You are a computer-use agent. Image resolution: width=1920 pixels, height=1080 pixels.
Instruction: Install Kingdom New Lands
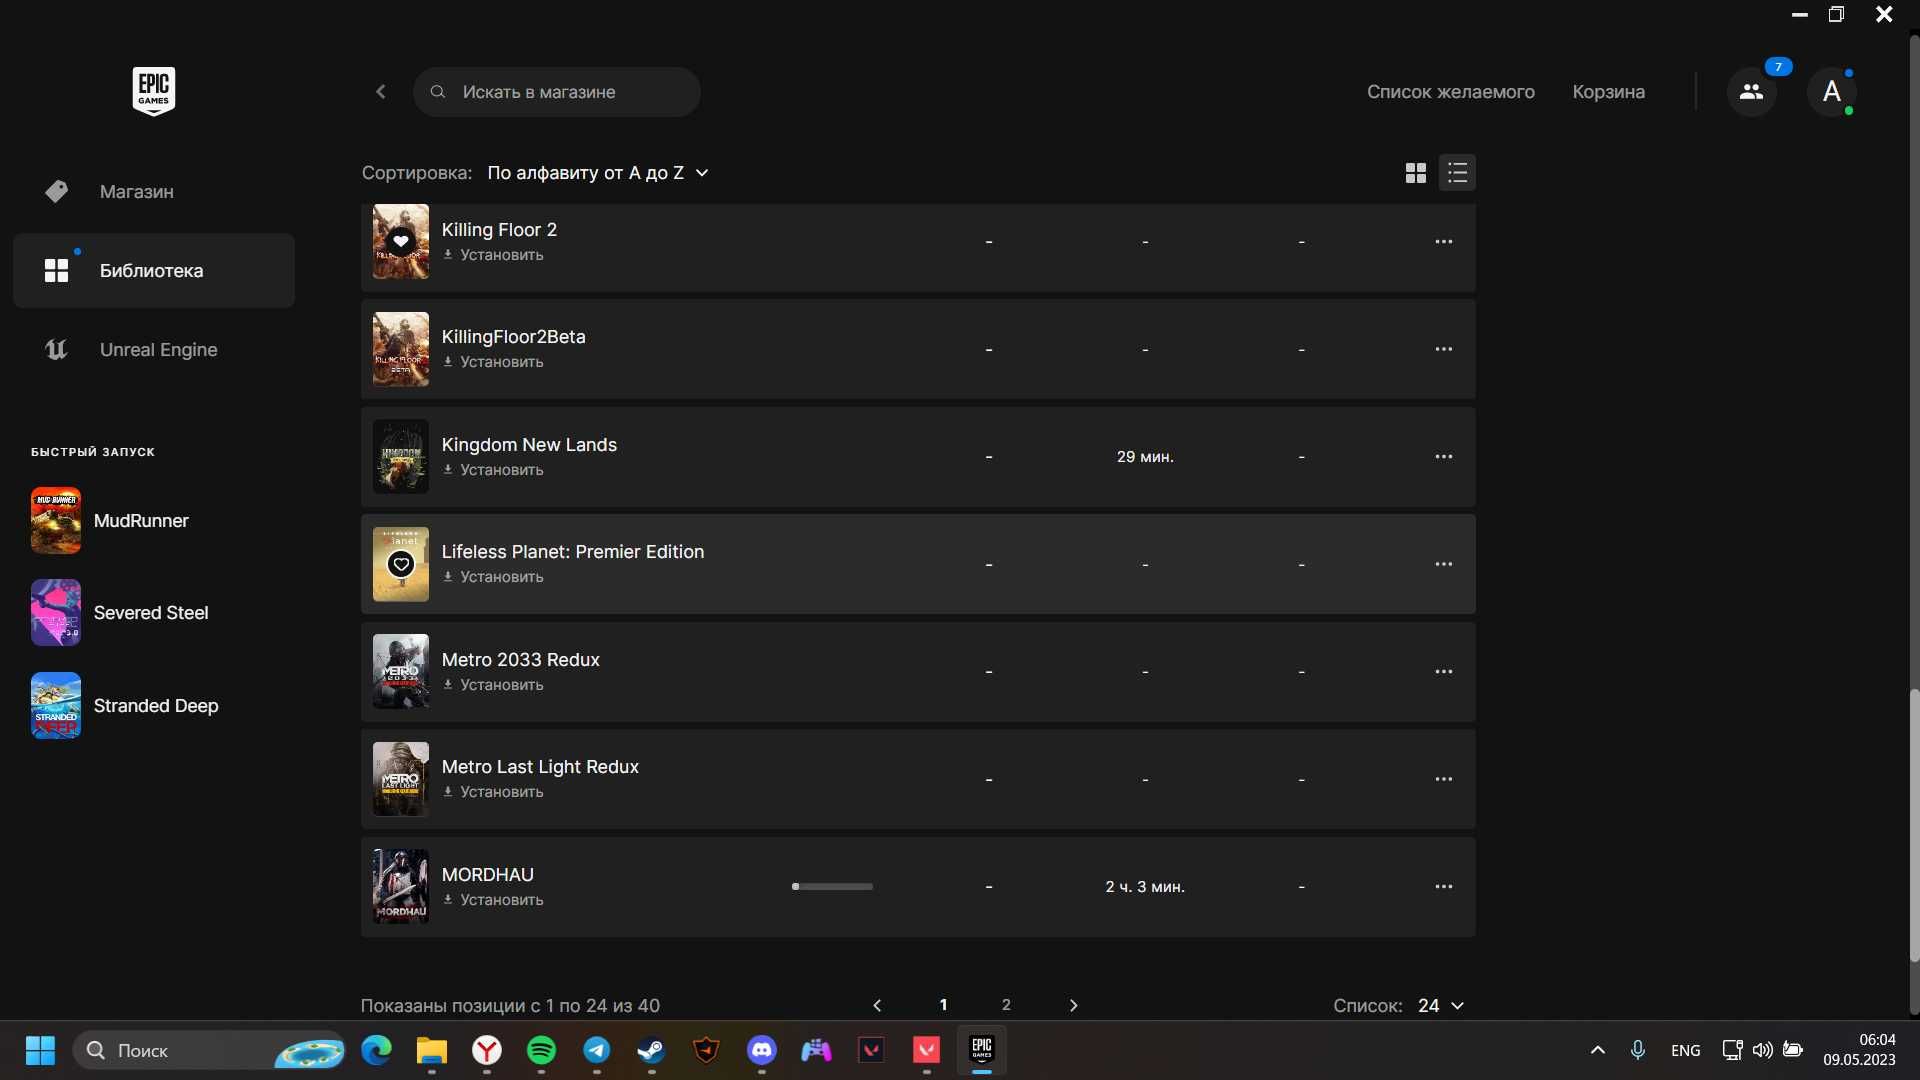click(494, 470)
